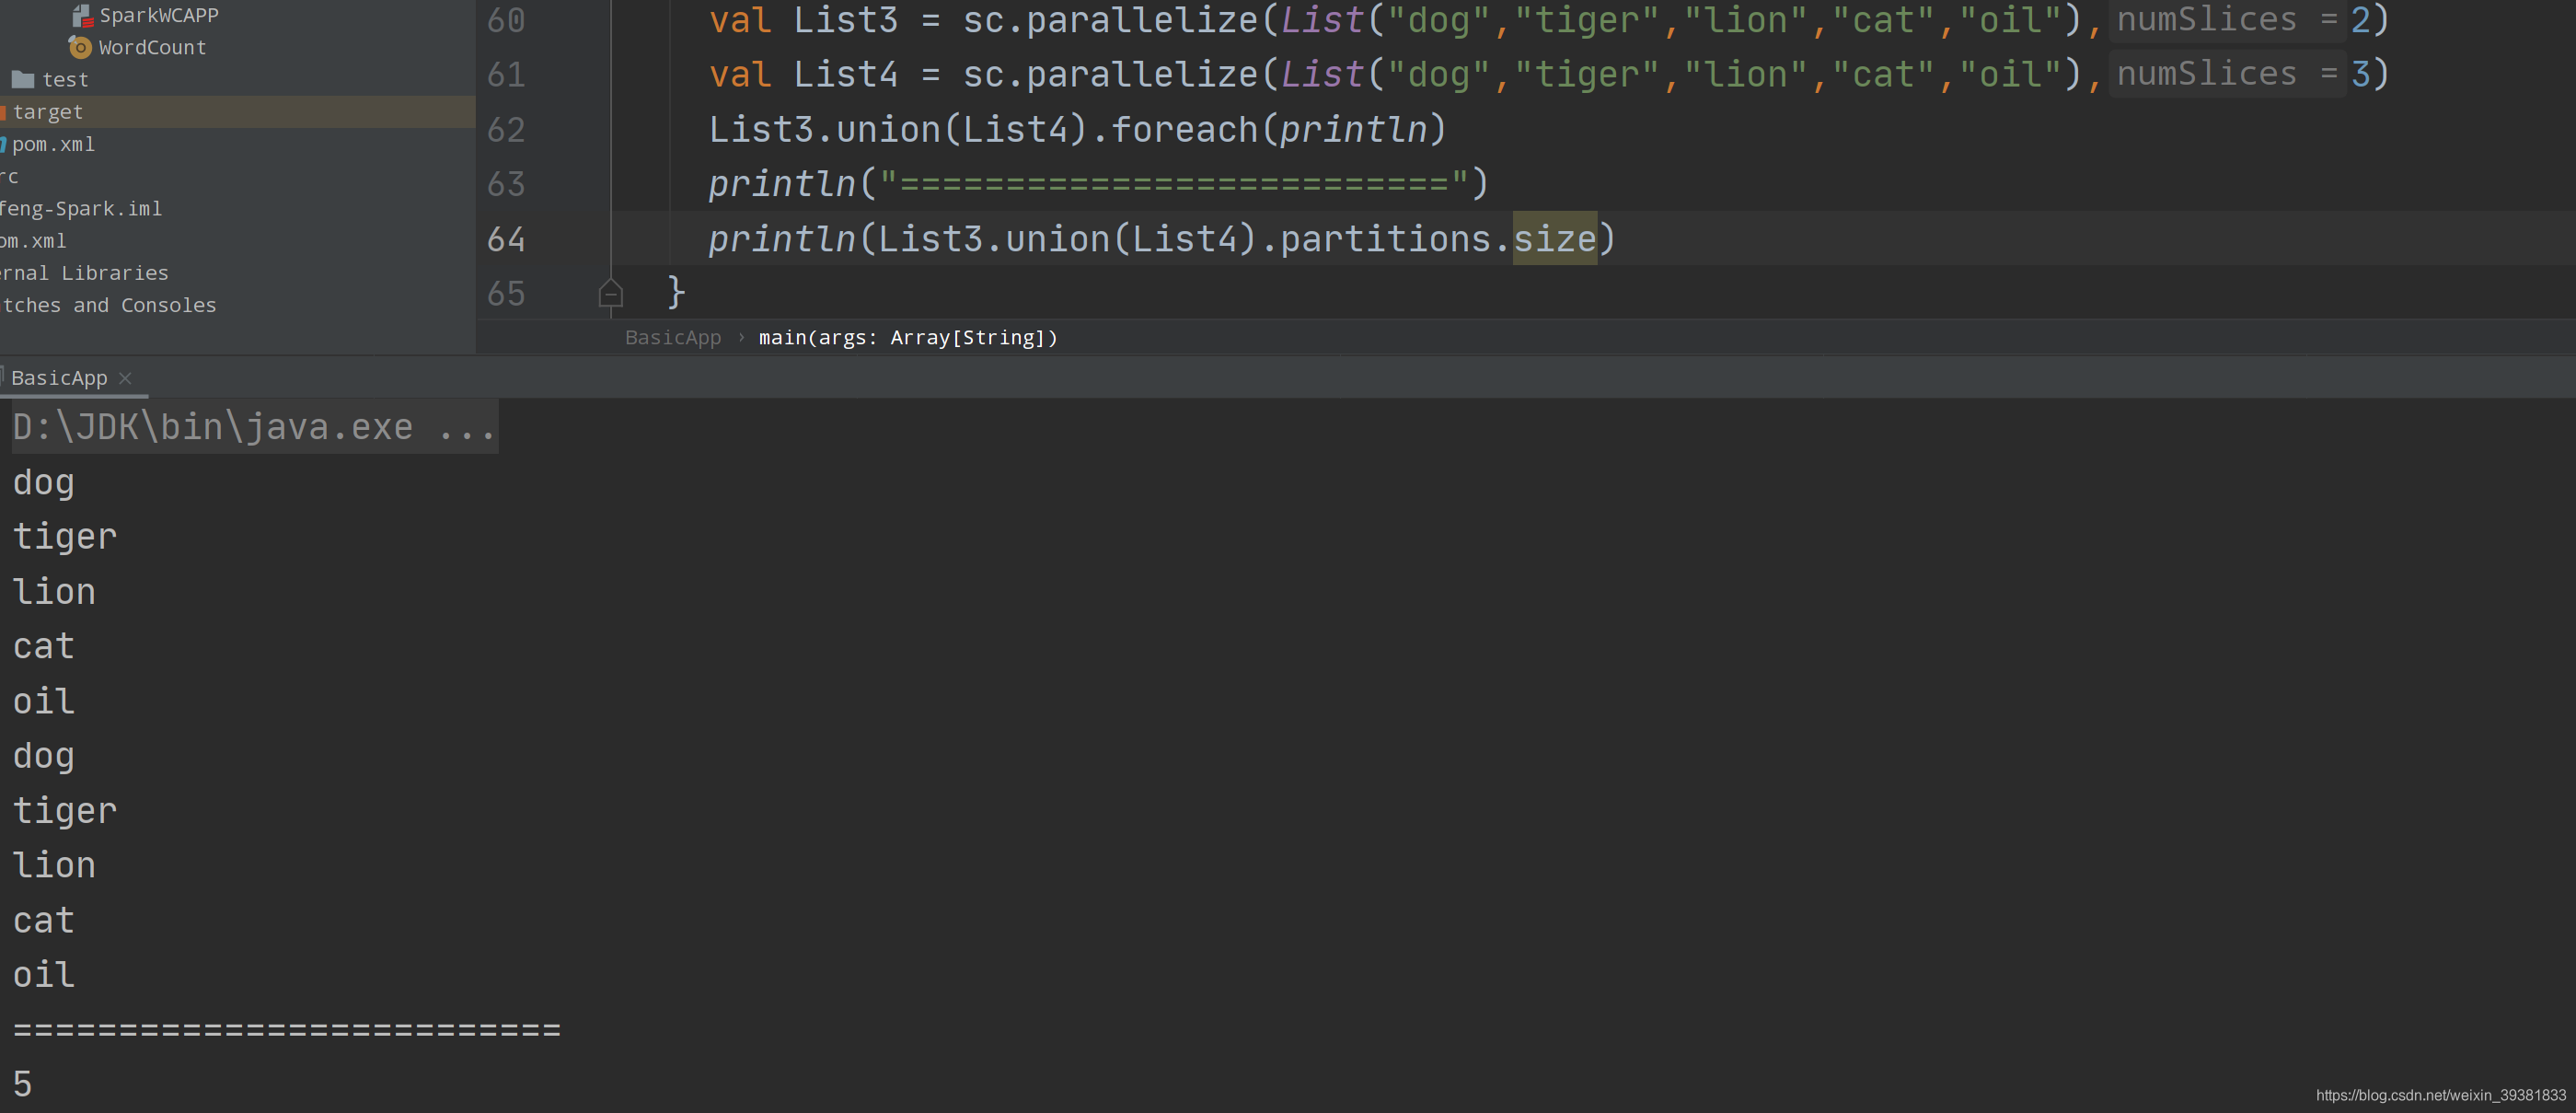Image resolution: width=2576 pixels, height=1113 pixels.
Task: Click line number 61 in gutter
Action: [x=506, y=75]
